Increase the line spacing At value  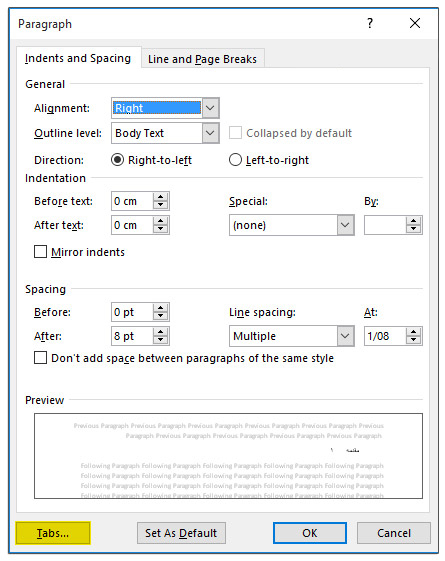[414, 332]
